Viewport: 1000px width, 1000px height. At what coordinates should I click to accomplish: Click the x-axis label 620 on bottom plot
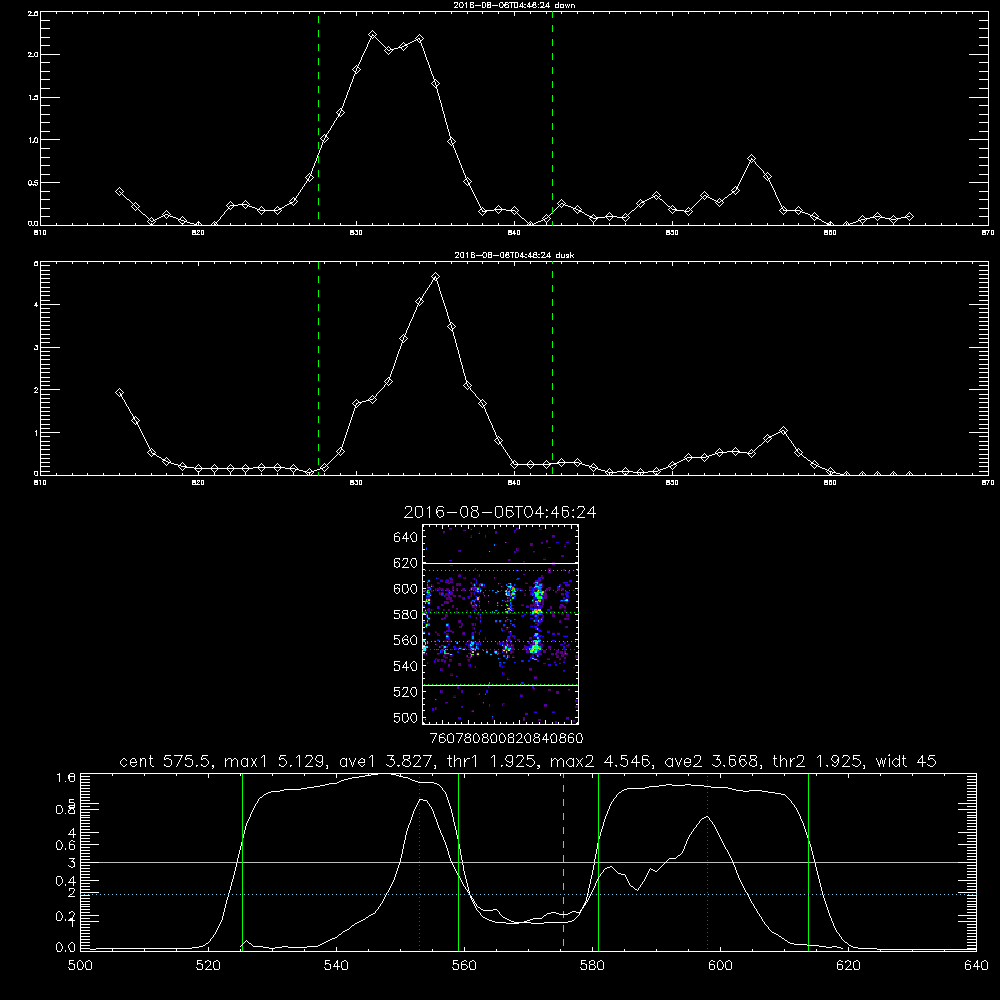click(x=848, y=966)
